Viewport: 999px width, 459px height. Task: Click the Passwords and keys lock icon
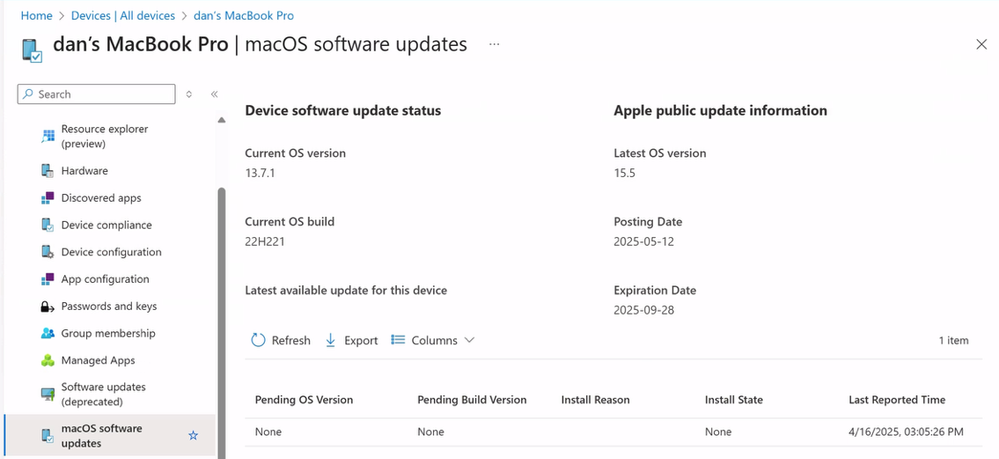pos(48,307)
